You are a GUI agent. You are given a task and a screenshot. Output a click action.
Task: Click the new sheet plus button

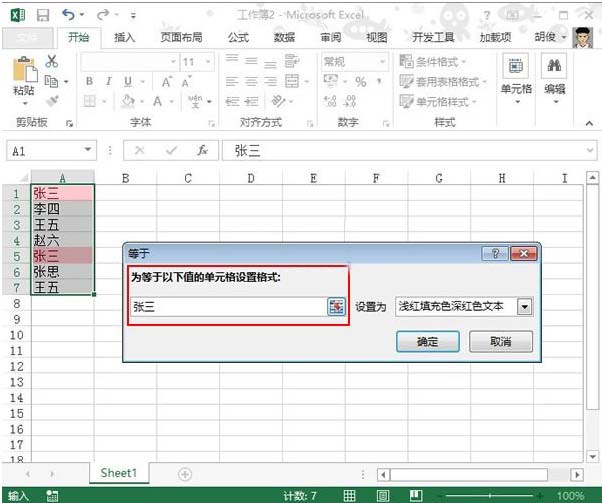pos(185,474)
